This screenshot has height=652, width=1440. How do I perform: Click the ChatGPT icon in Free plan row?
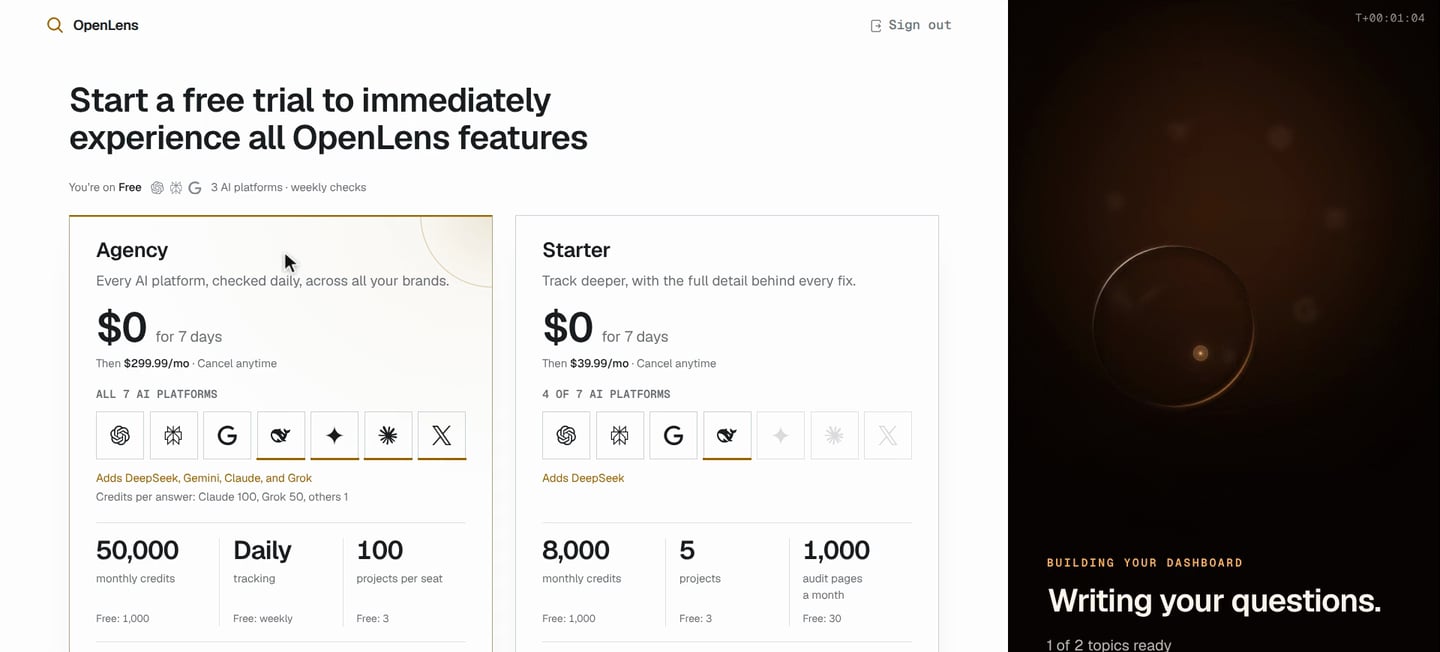tap(157, 187)
